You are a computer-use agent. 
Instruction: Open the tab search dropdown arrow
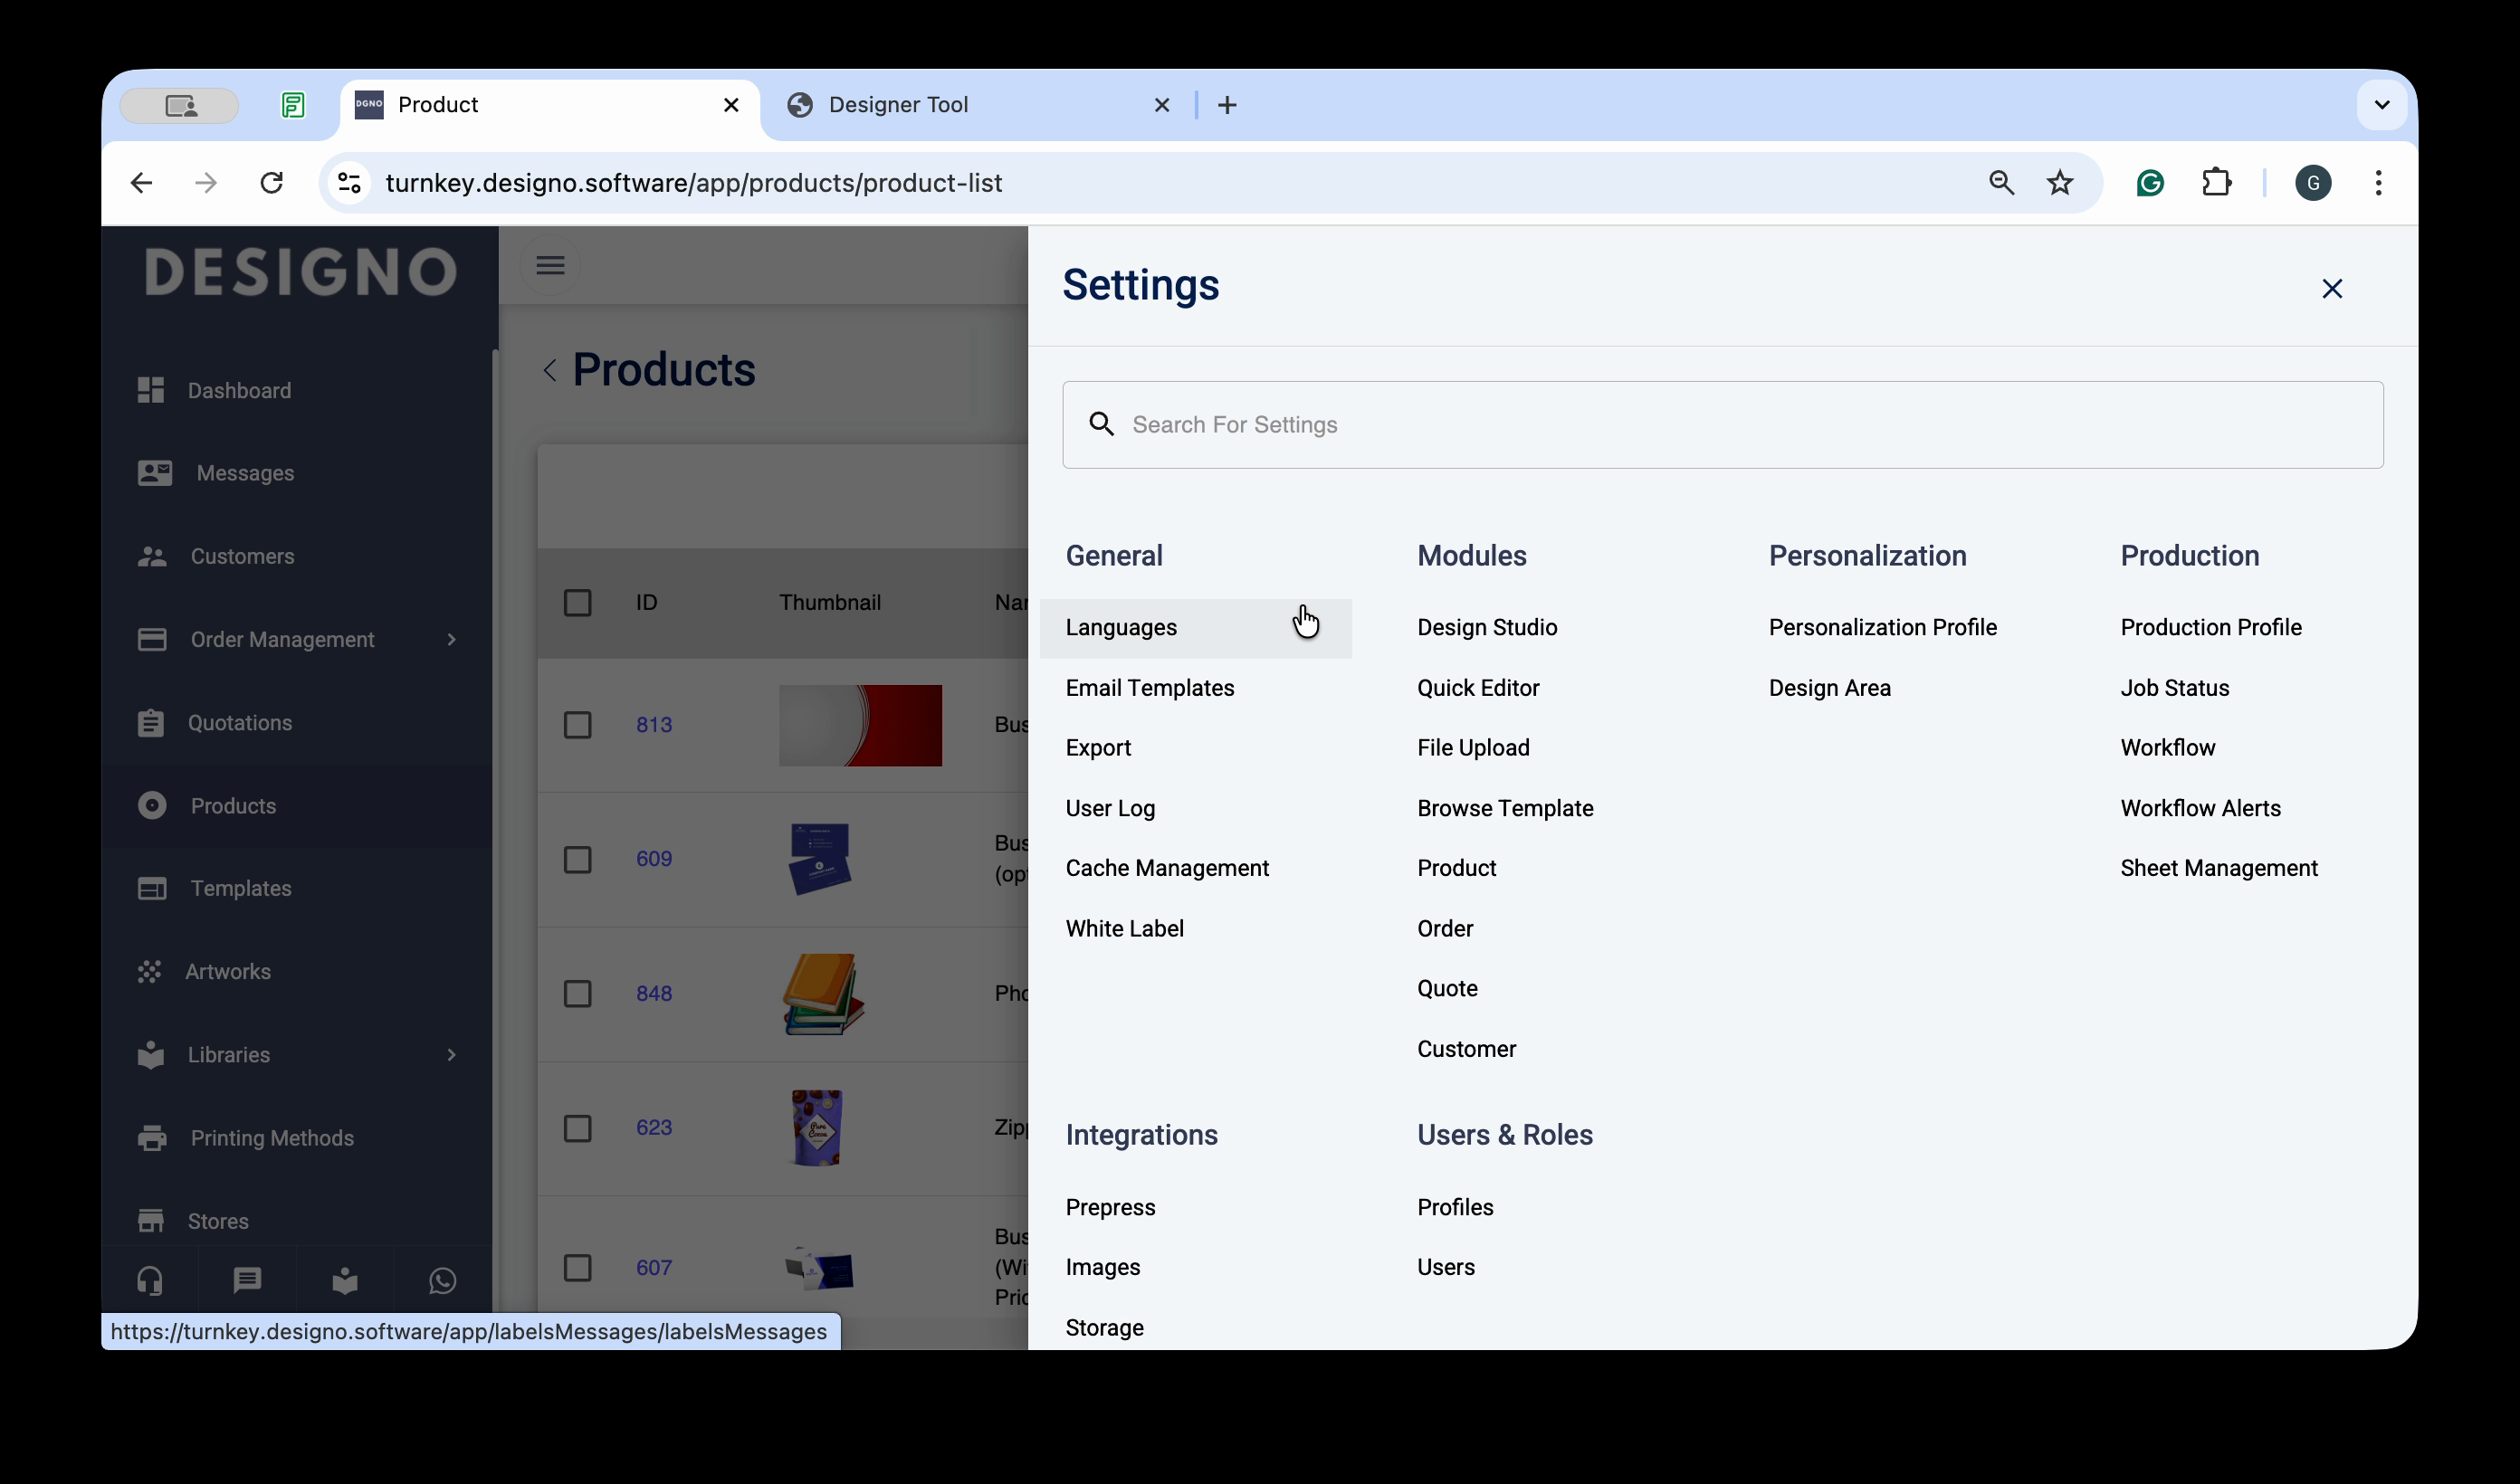point(2381,105)
